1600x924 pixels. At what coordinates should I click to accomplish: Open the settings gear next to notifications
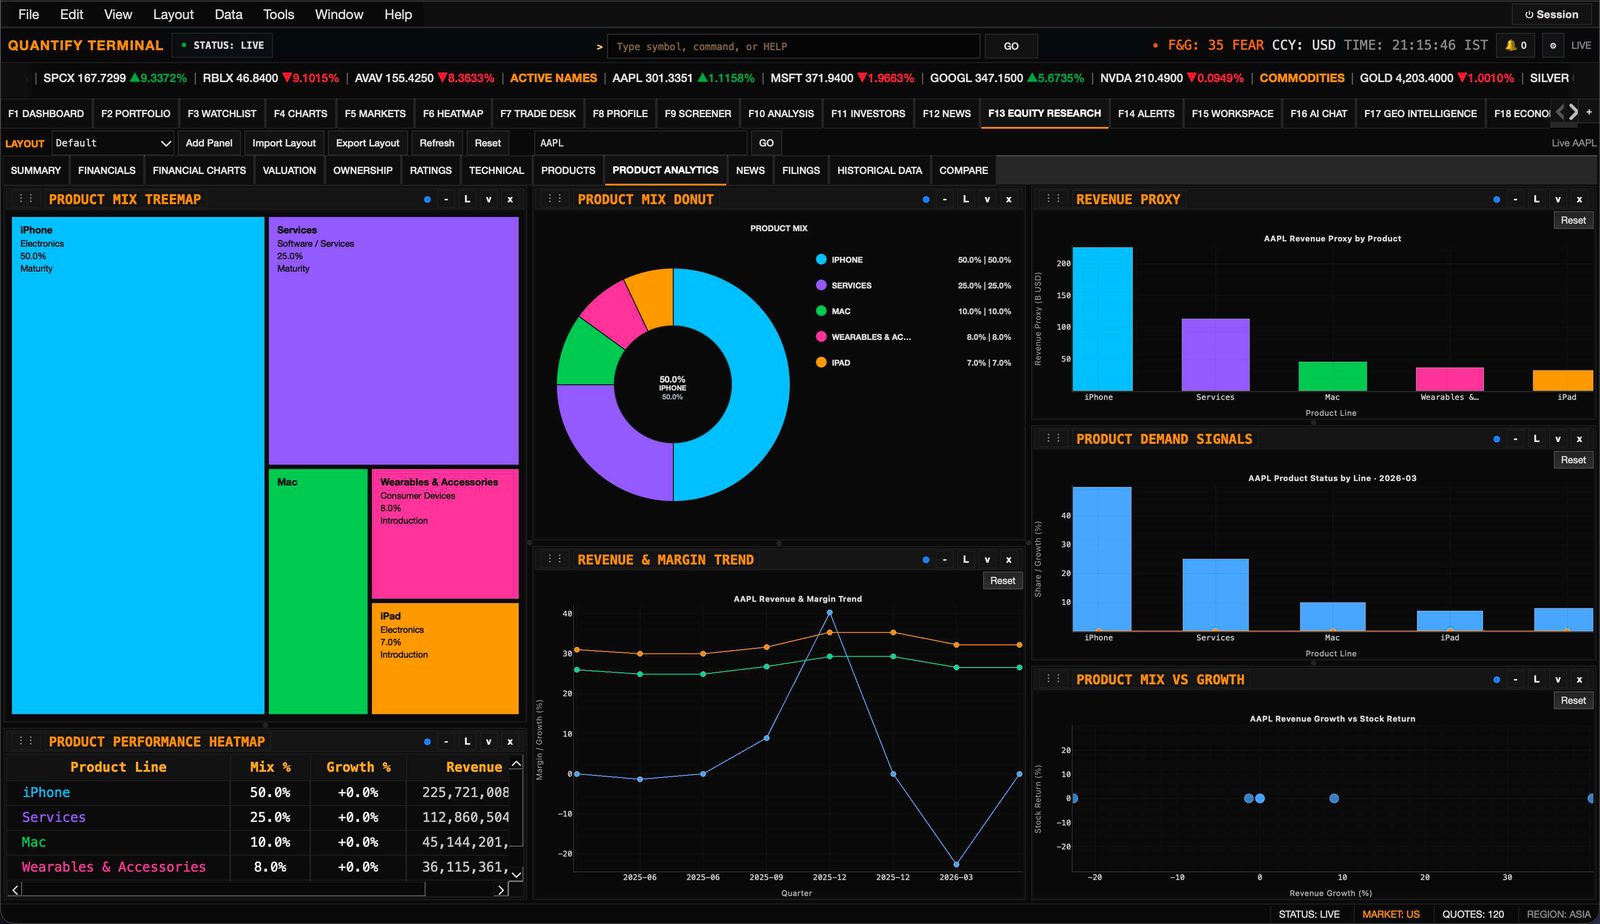click(1553, 45)
